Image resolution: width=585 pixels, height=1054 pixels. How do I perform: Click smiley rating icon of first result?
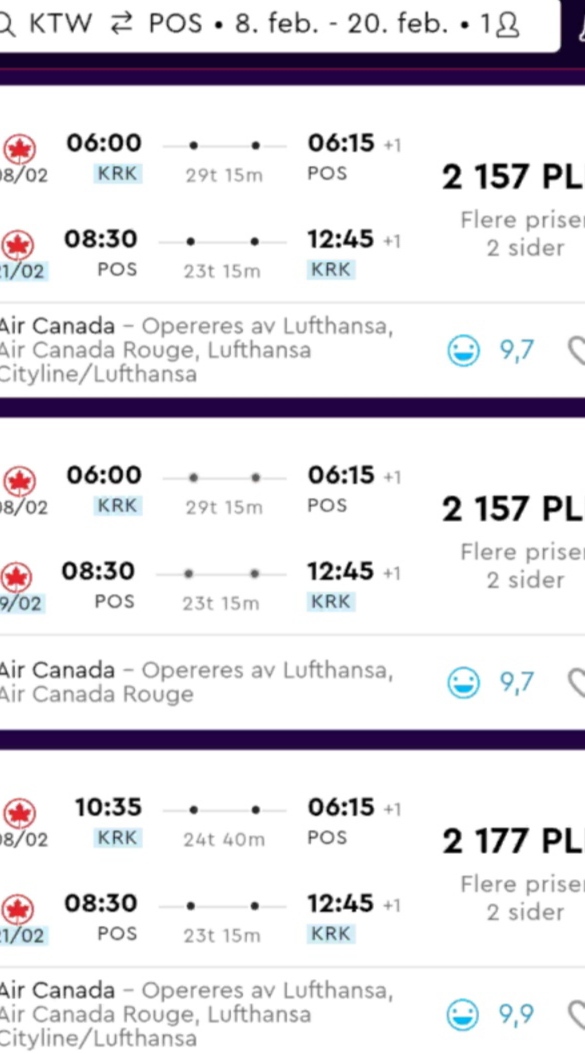coord(464,351)
